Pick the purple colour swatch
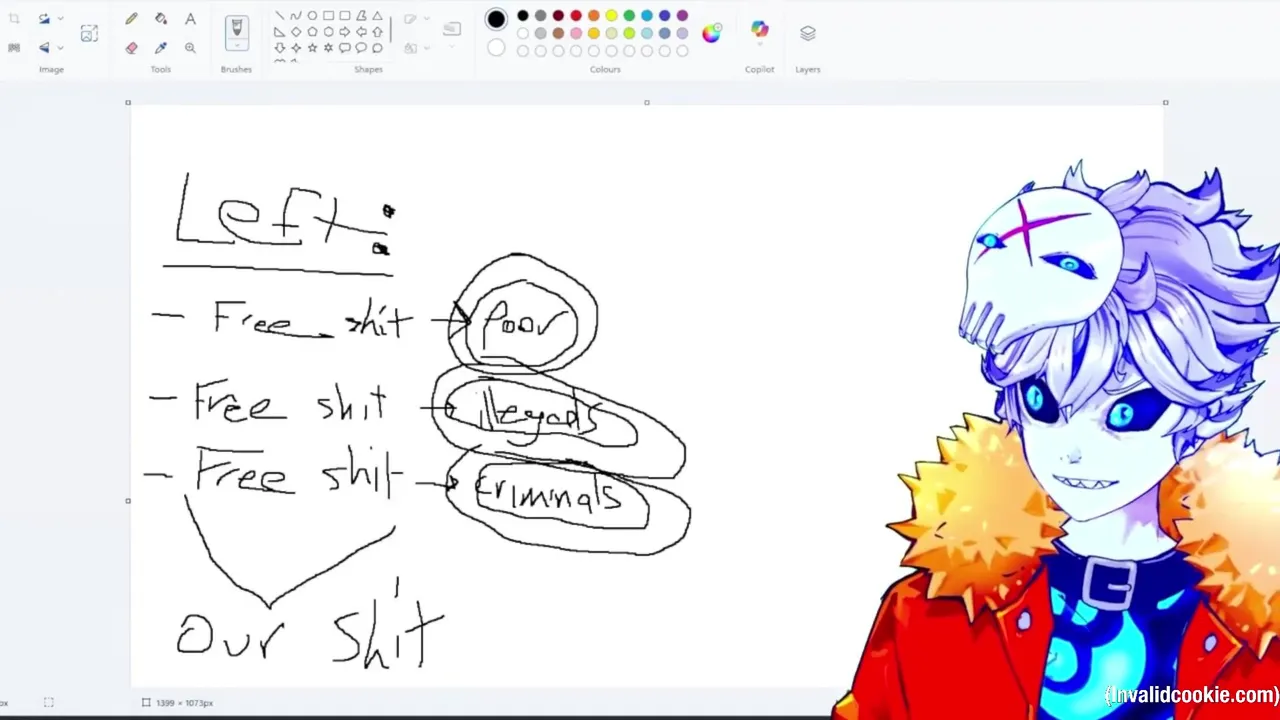Image resolution: width=1280 pixels, height=720 pixels. click(x=682, y=15)
